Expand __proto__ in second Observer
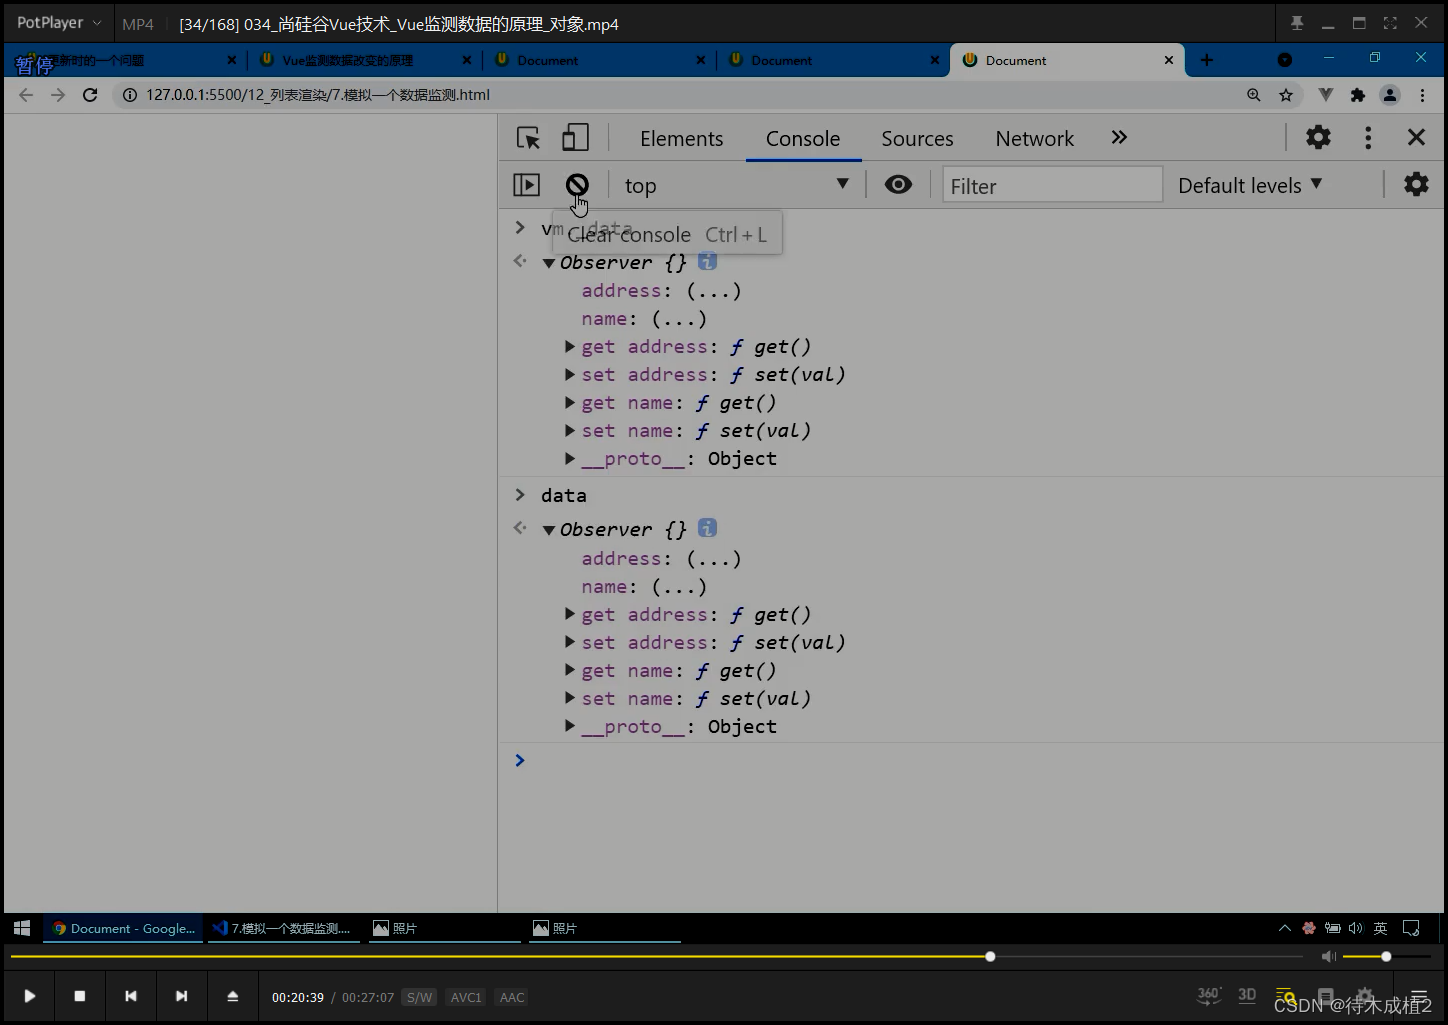The height and width of the screenshot is (1025, 1448). (x=570, y=726)
